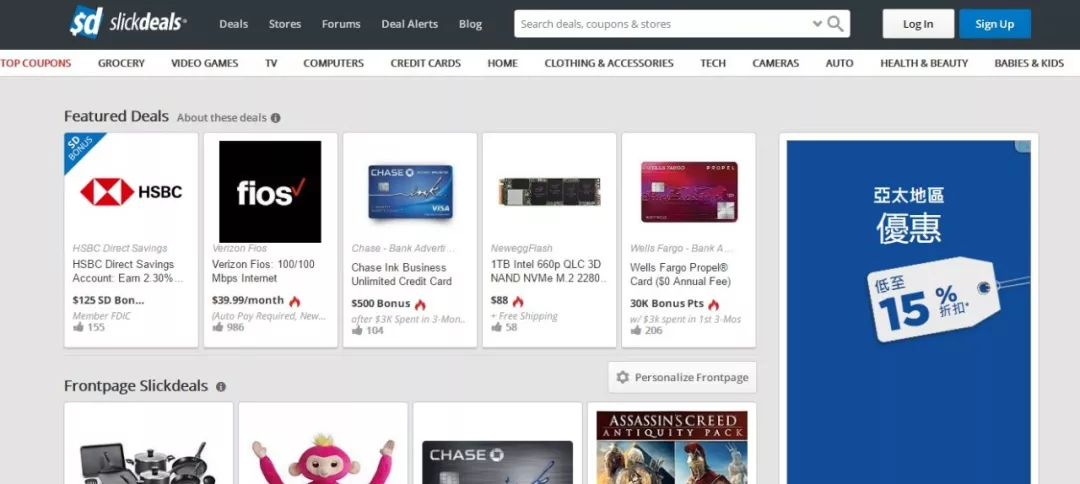This screenshot has width=1080, height=484.
Task: Select the Home category
Action: click(x=503, y=63)
